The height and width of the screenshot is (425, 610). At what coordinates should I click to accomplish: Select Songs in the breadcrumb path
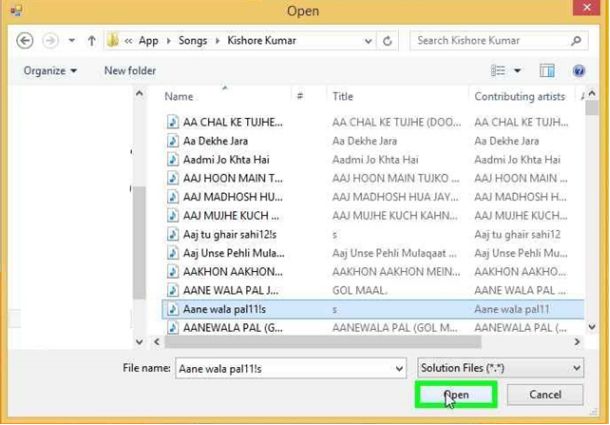point(193,40)
